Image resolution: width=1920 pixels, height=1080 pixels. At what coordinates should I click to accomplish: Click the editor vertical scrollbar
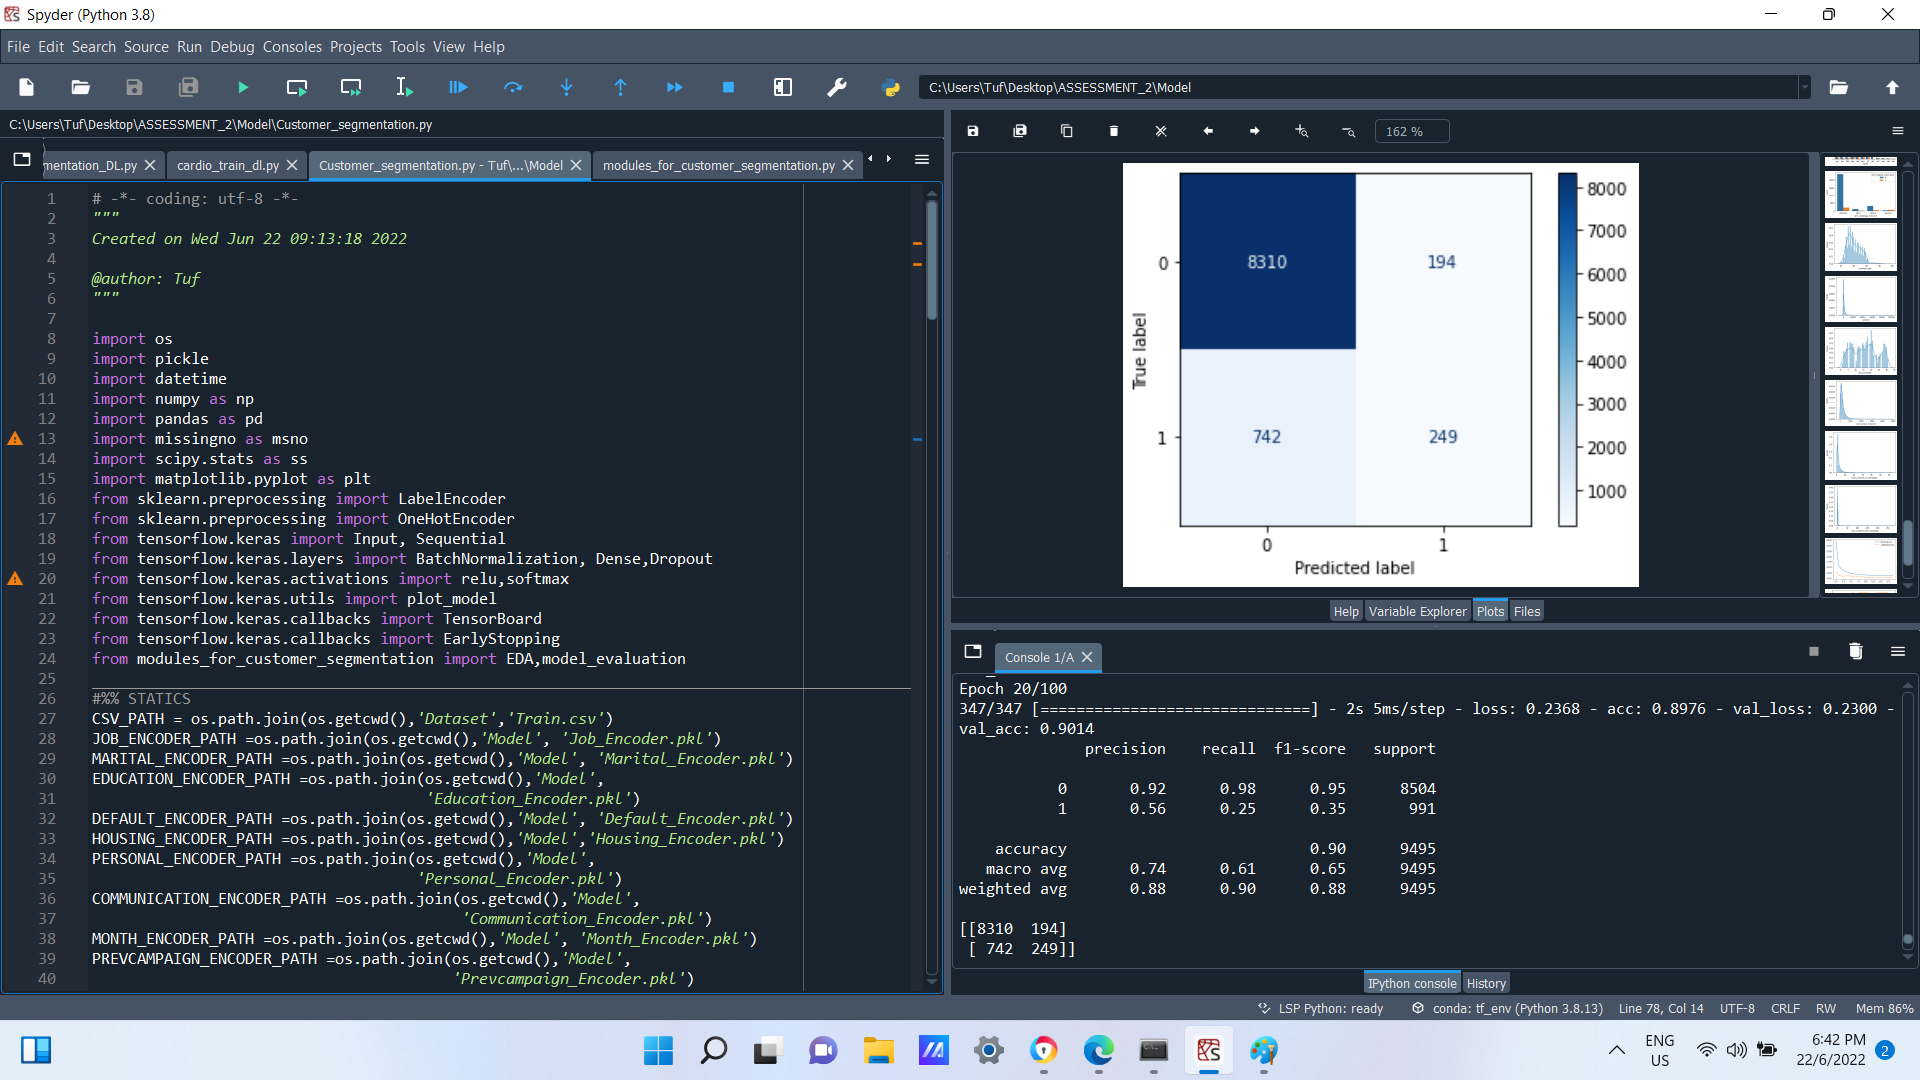[x=932, y=260]
